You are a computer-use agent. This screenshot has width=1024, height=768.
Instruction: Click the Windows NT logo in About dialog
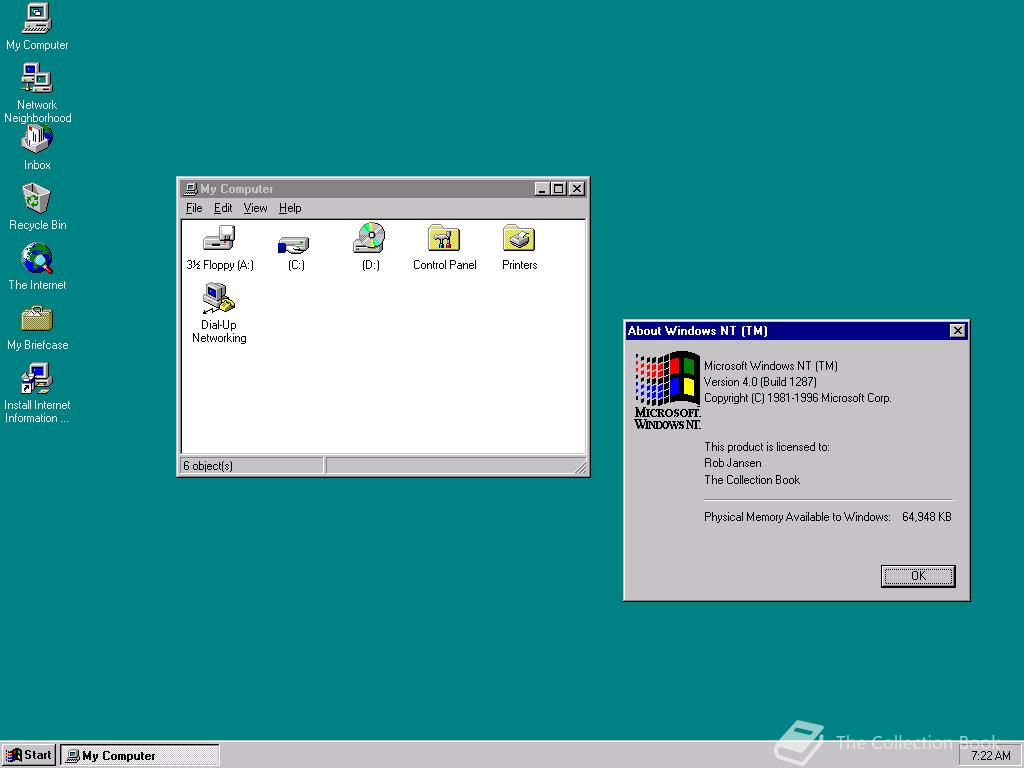(667, 390)
